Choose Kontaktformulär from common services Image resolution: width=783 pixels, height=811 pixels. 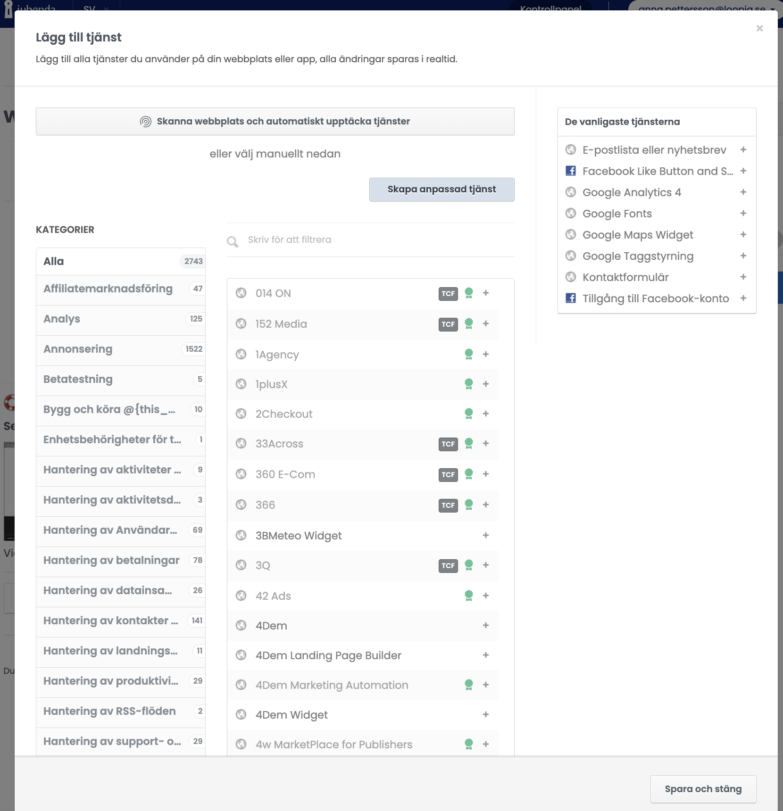point(626,277)
